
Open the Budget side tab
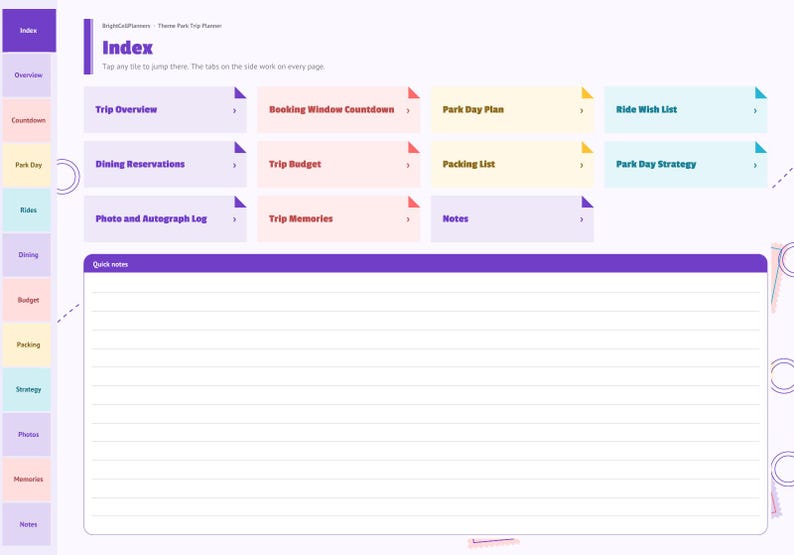27,300
